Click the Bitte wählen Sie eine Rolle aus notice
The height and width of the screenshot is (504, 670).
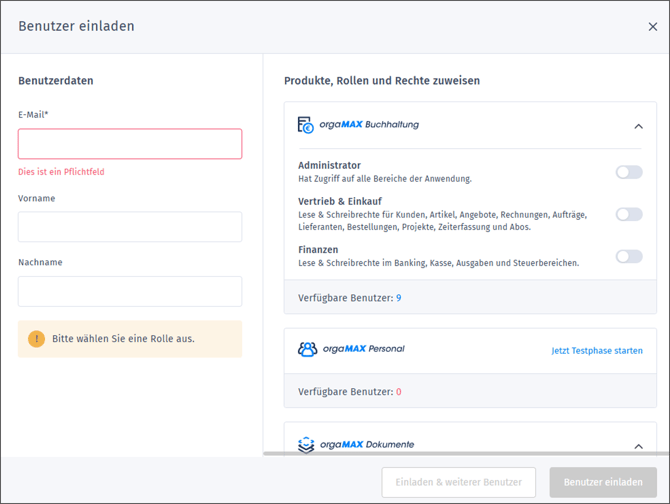(x=130, y=339)
